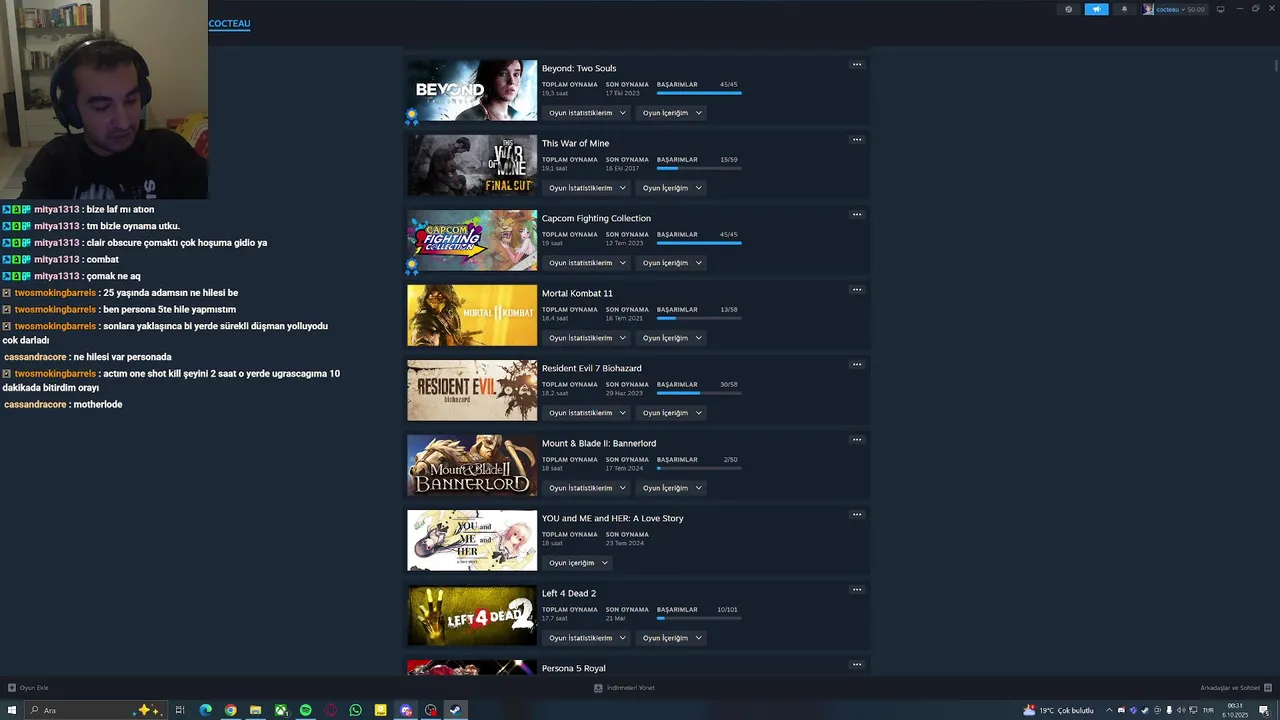Image resolution: width=1280 pixels, height=720 pixels.
Task: Open the Windows Start menu
Action: tap(12, 710)
